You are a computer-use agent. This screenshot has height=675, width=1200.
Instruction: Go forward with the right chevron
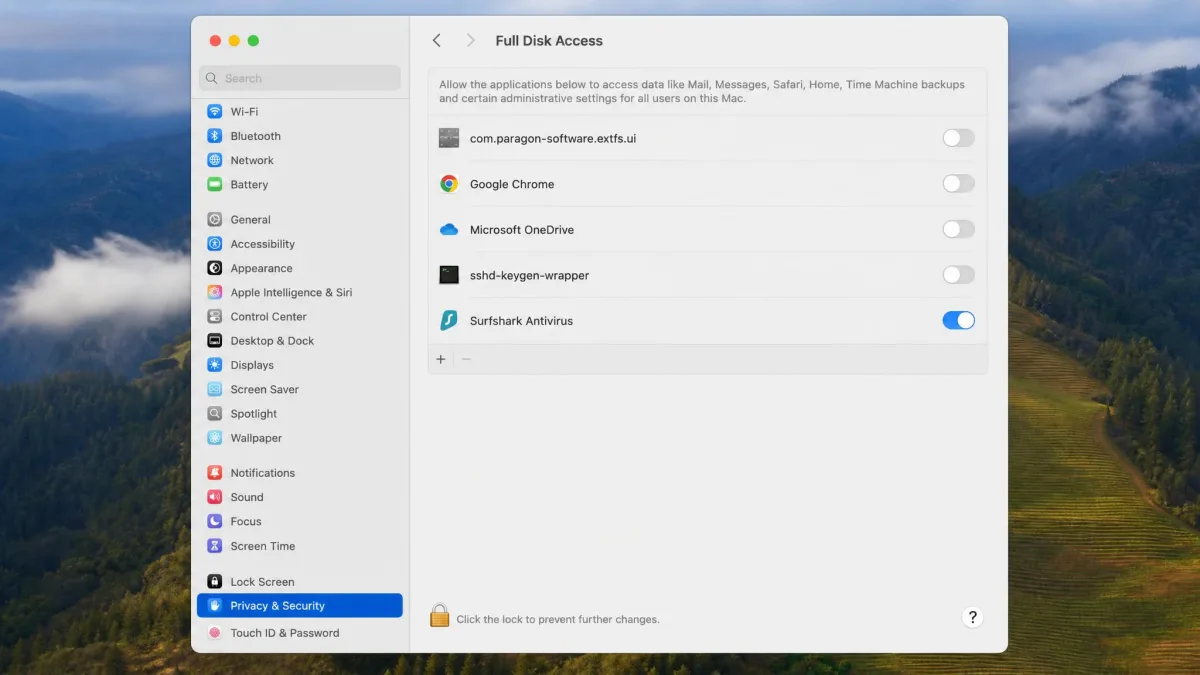[470, 41]
